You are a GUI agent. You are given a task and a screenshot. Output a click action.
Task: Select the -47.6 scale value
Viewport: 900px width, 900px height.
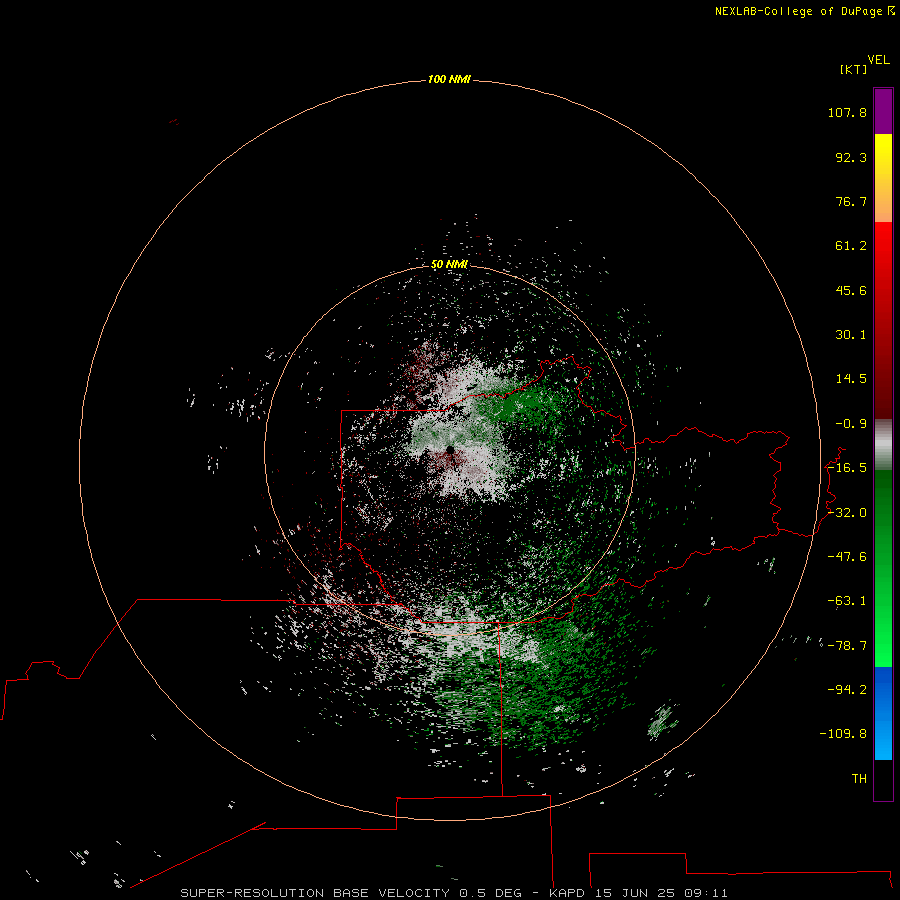(x=847, y=557)
